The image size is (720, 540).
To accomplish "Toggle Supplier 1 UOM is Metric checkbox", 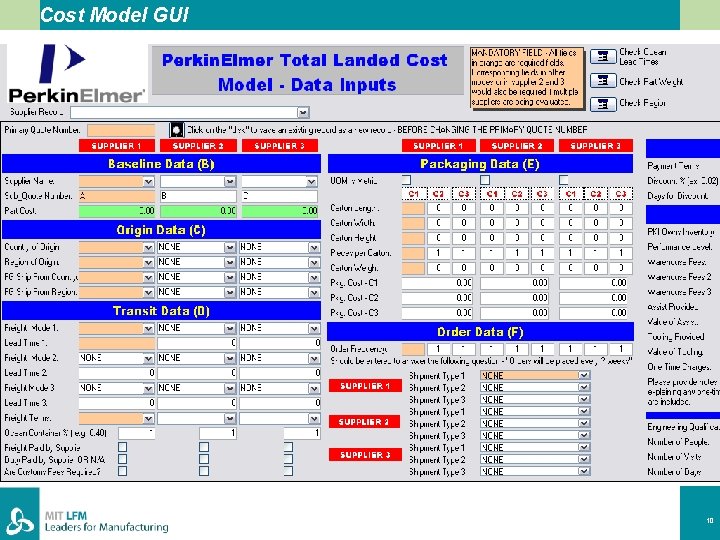I will (x=406, y=180).
